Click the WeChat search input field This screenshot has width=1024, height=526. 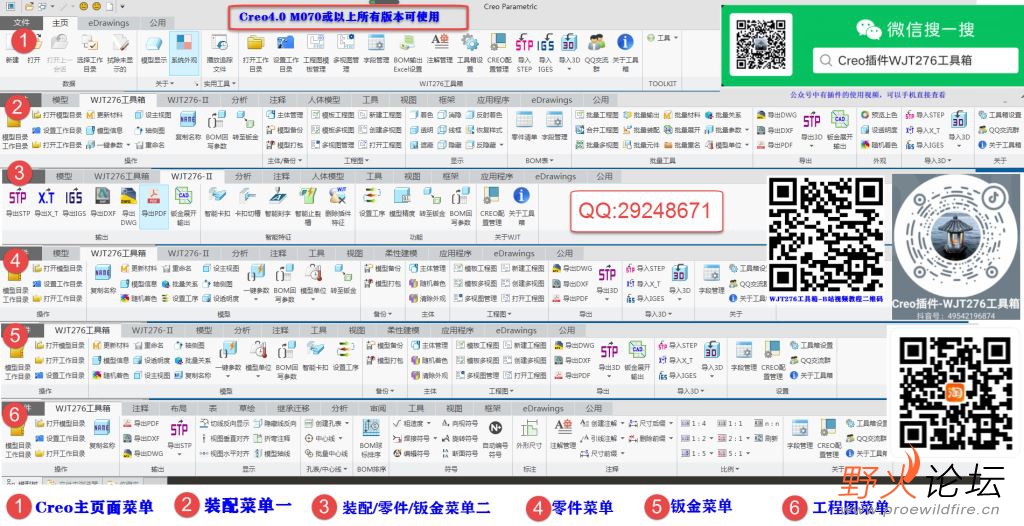pyautogui.click(x=914, y=61)
